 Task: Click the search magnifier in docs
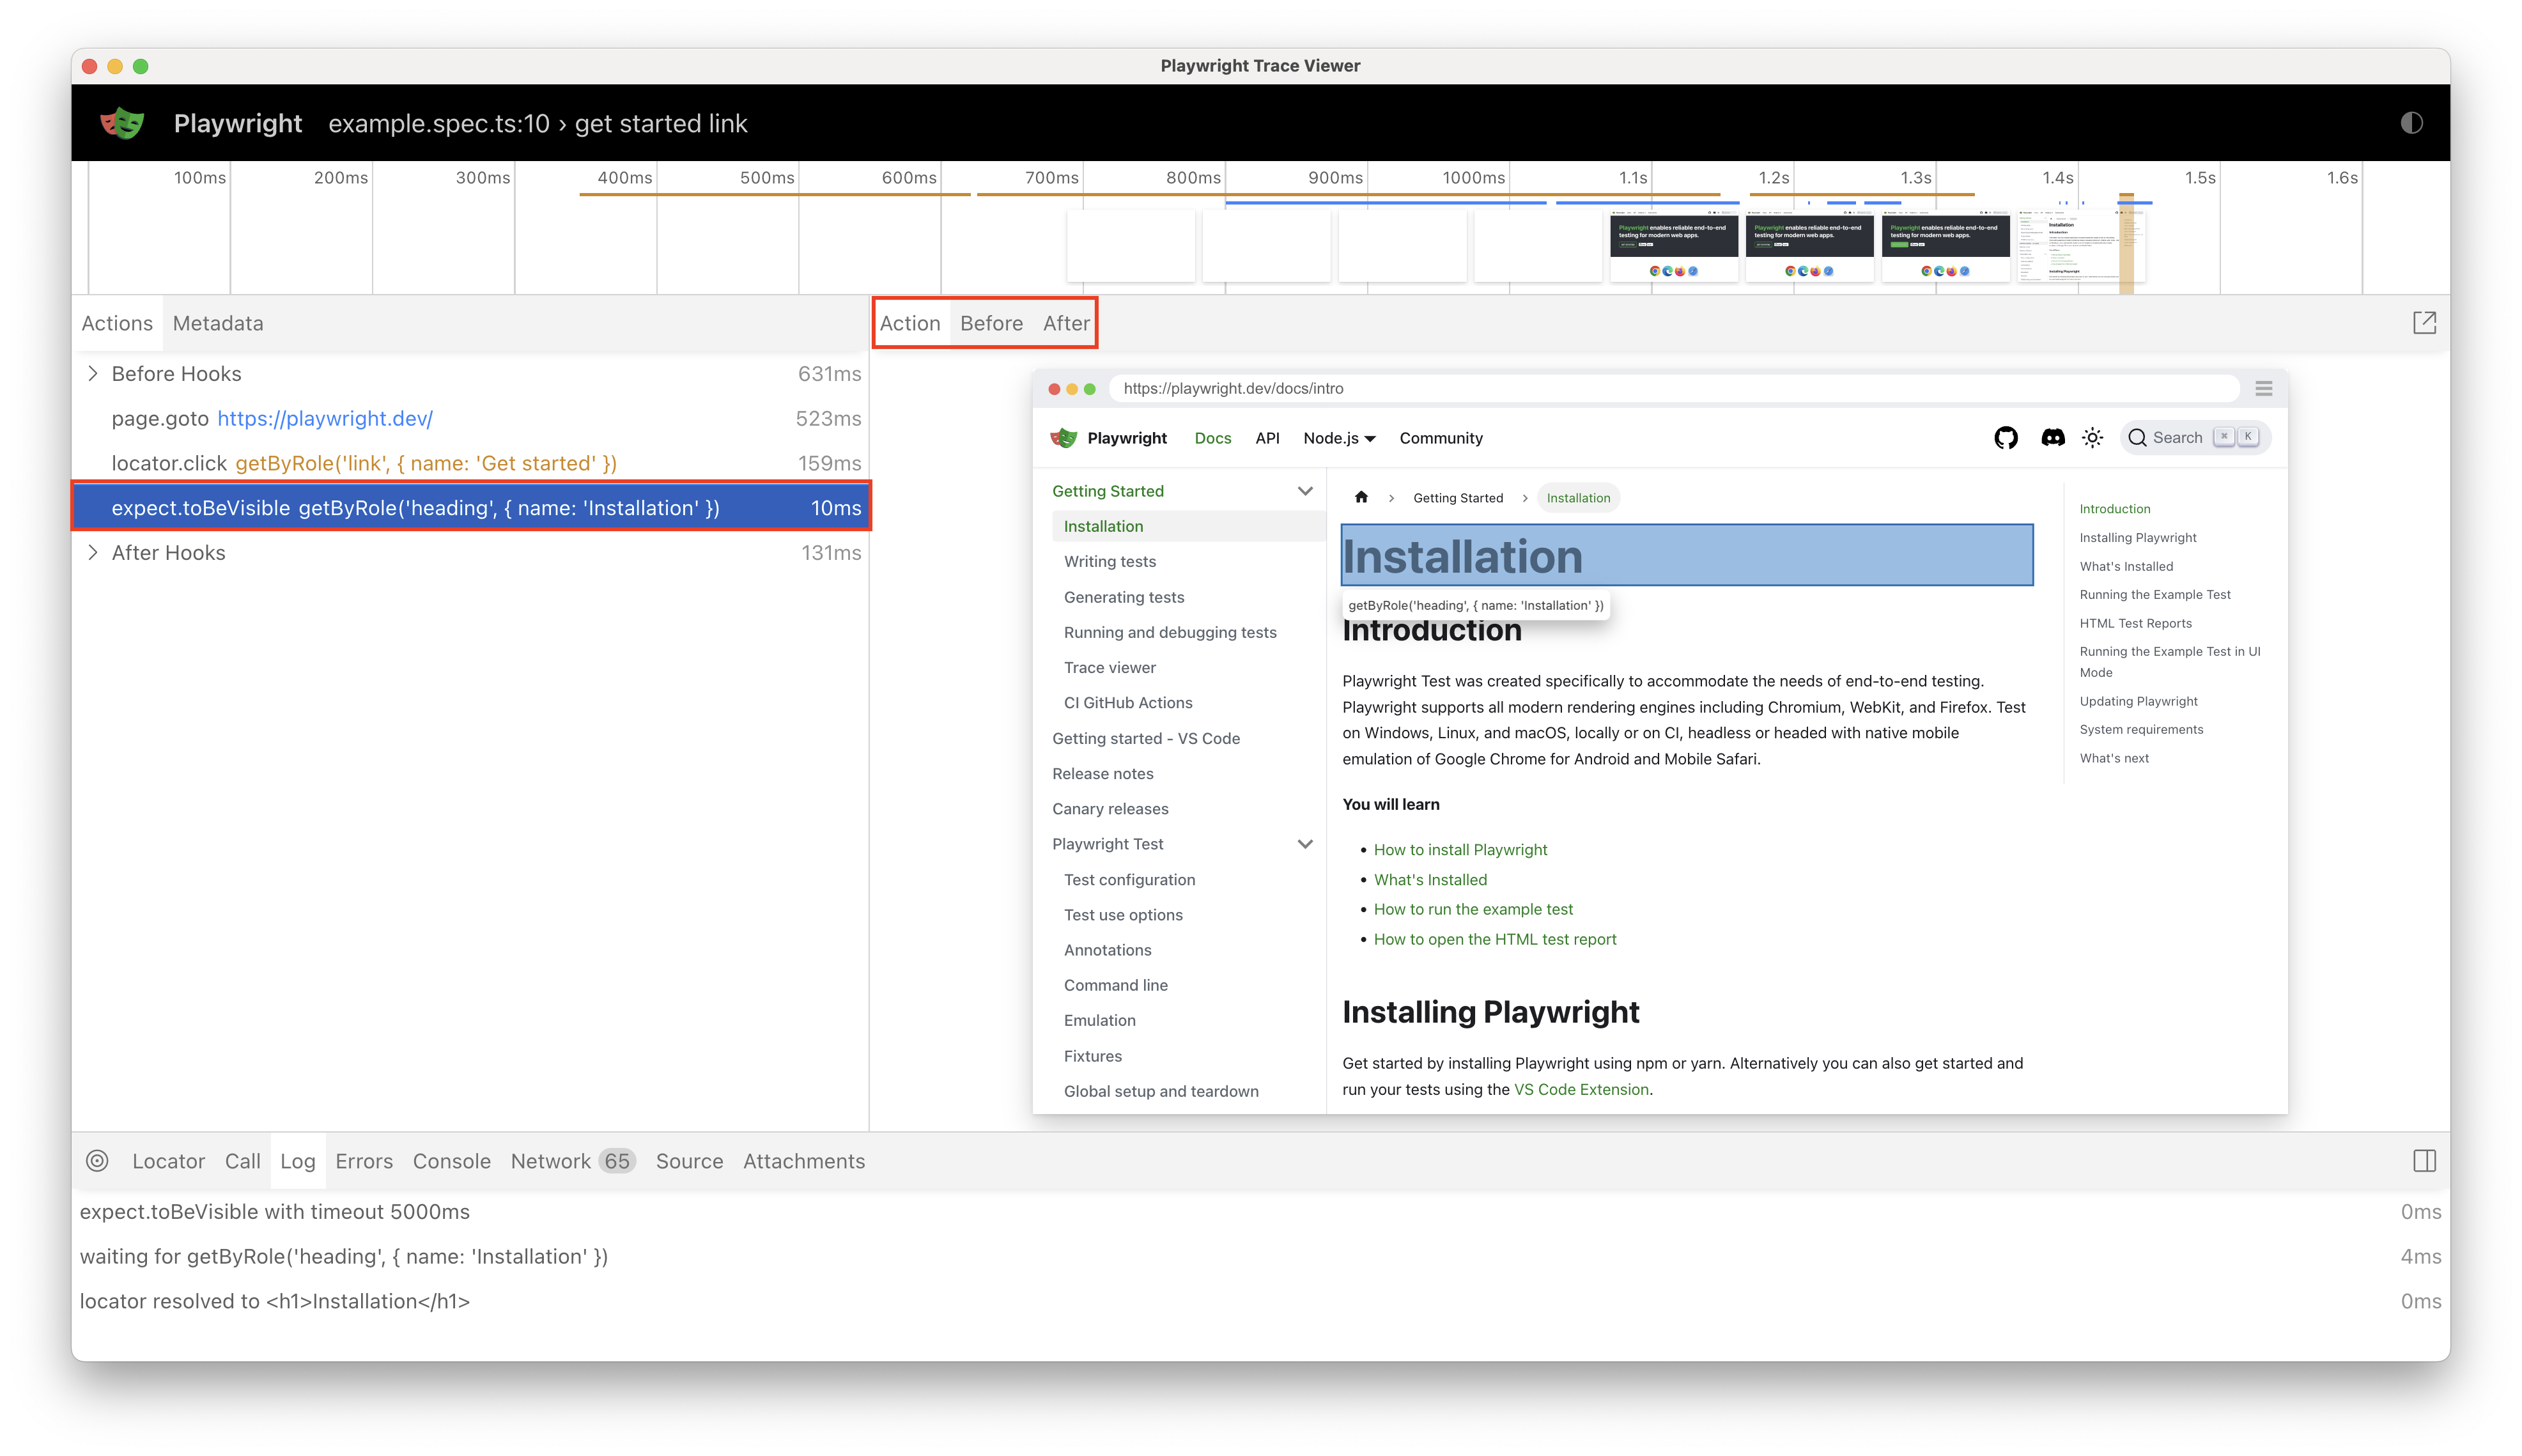coord(2137,438)
